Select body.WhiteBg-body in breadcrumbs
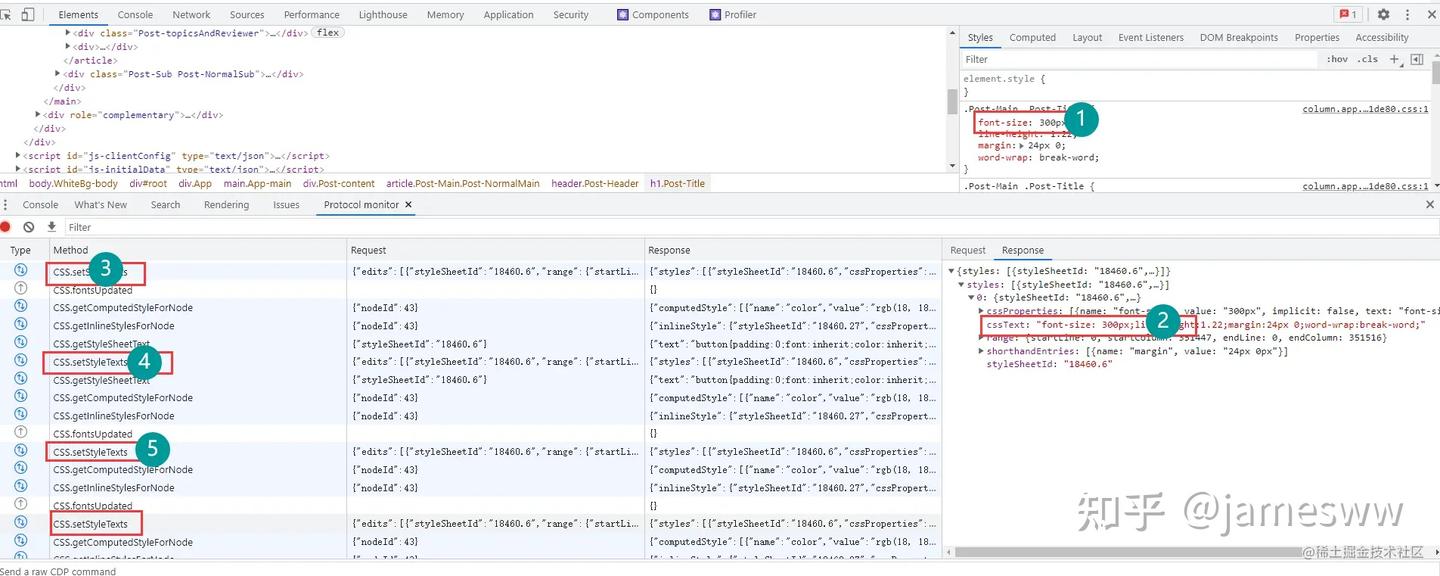1440x576 pixels. click(x=73, y=183)
